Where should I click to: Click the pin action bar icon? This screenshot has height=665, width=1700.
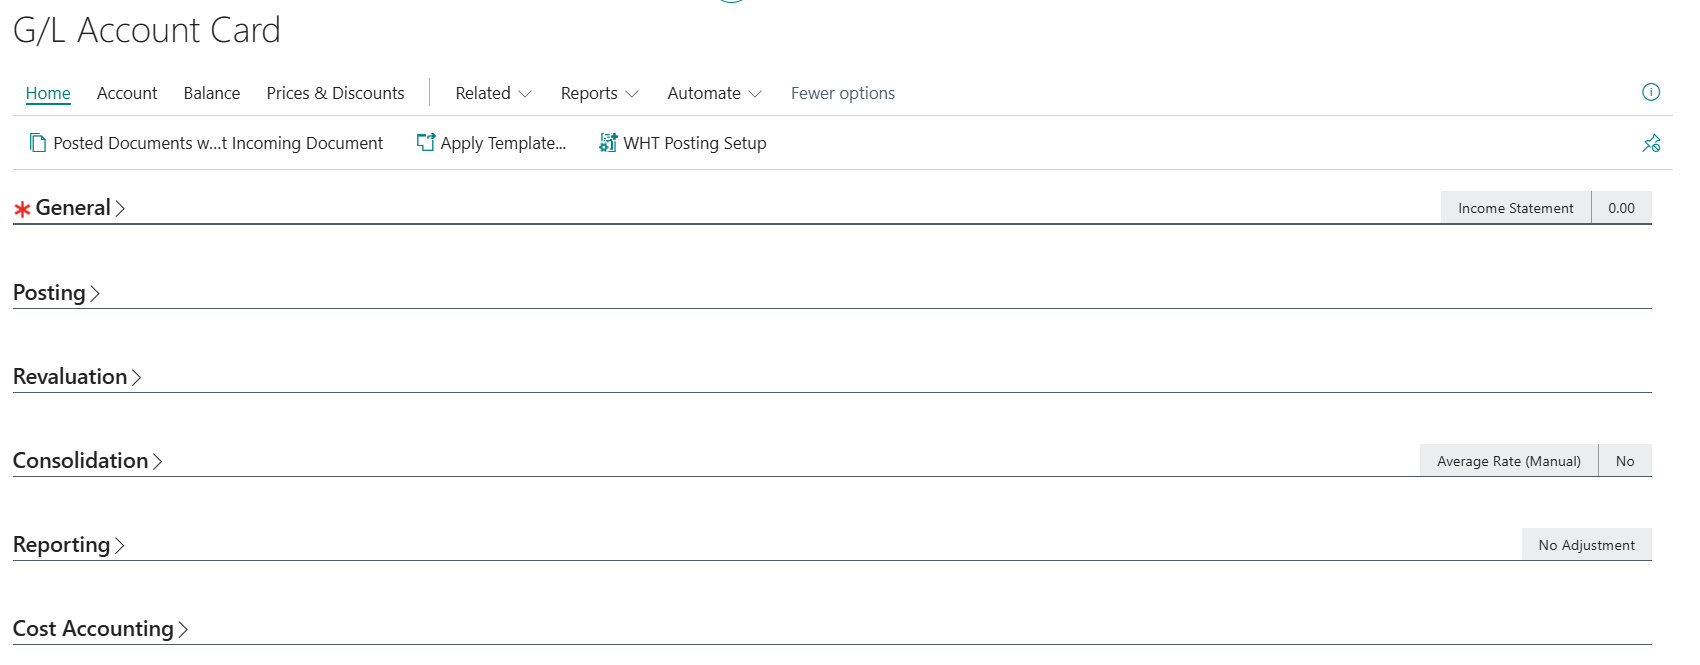[1651, 143]
